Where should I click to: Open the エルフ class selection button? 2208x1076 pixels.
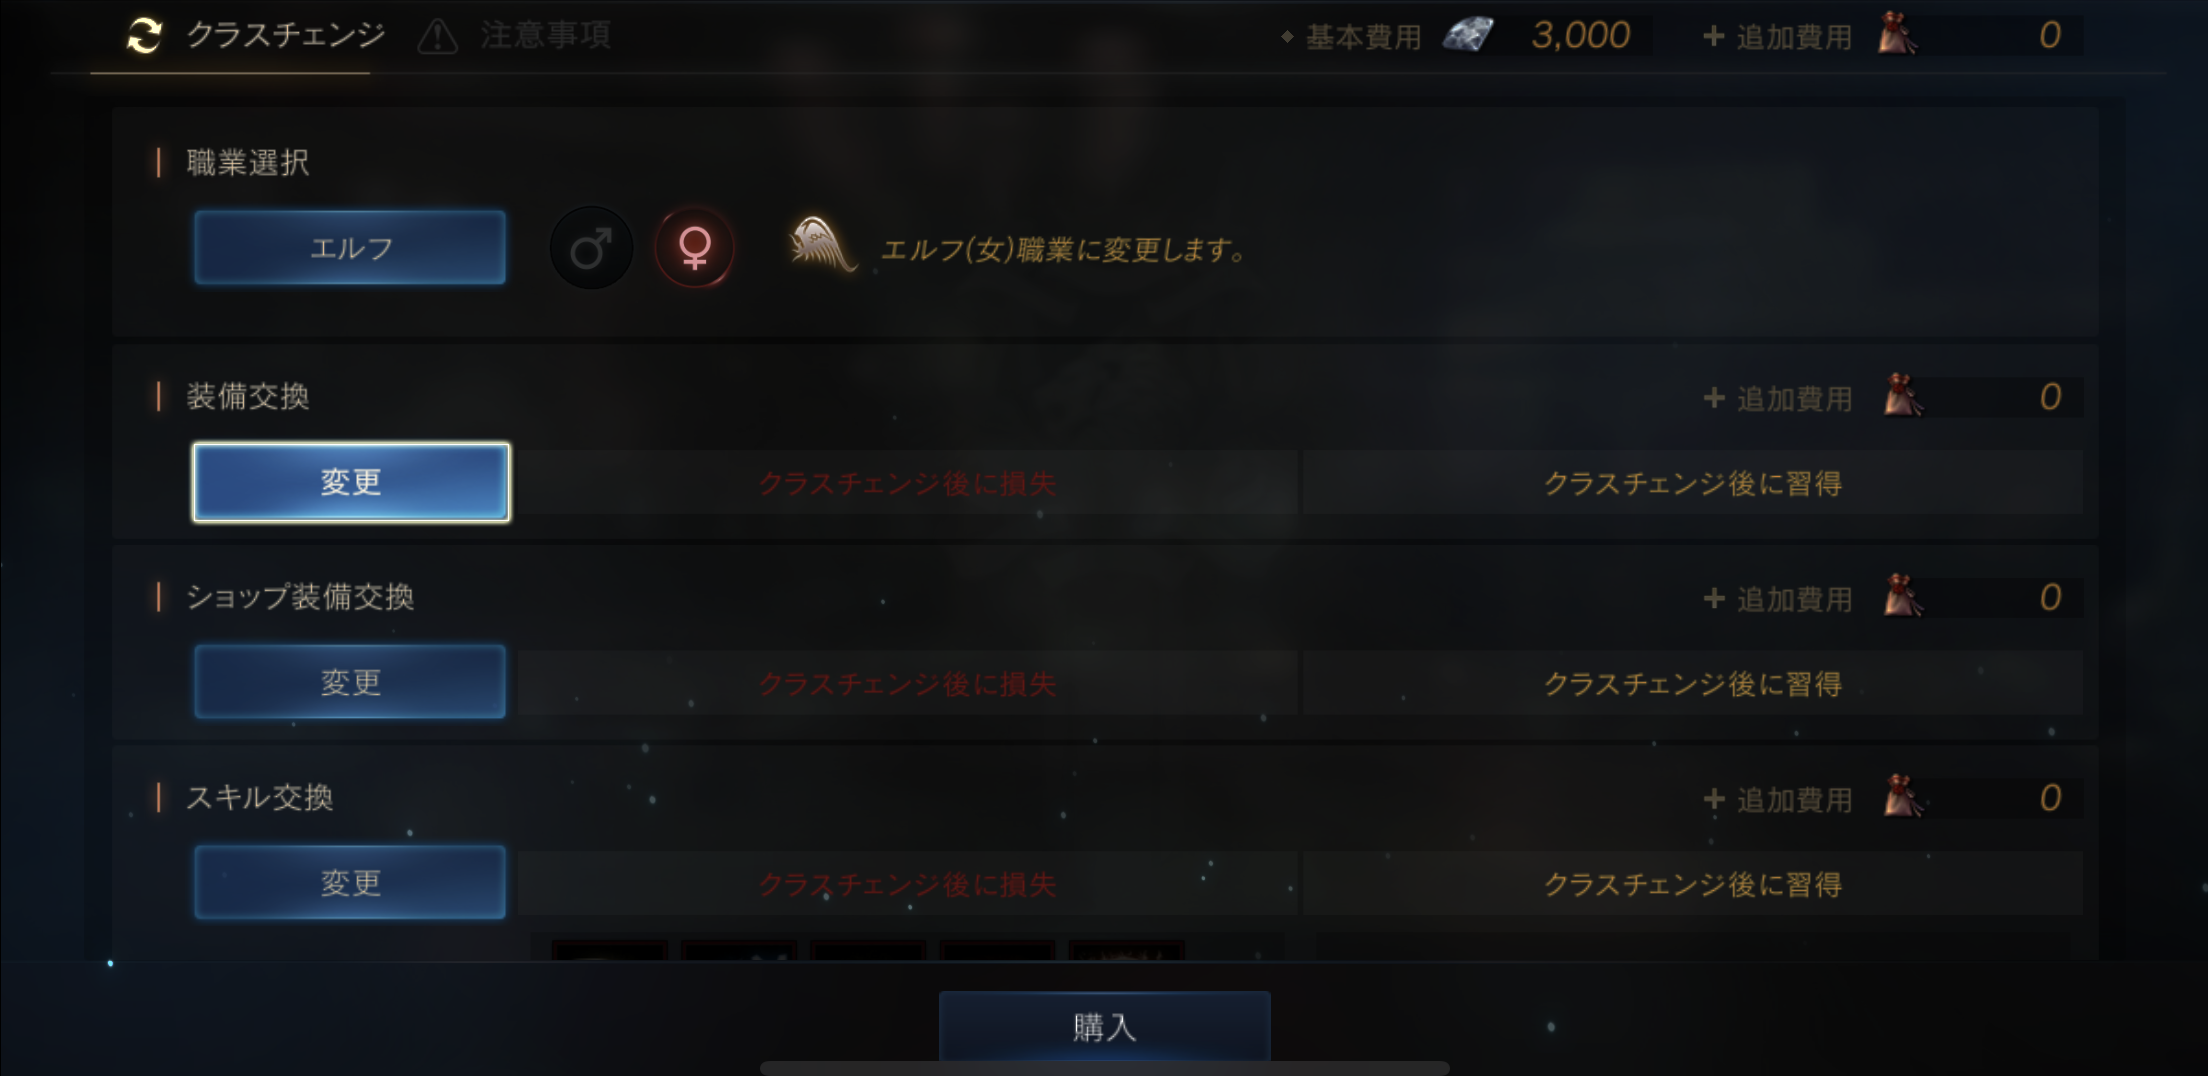point(350,247)
